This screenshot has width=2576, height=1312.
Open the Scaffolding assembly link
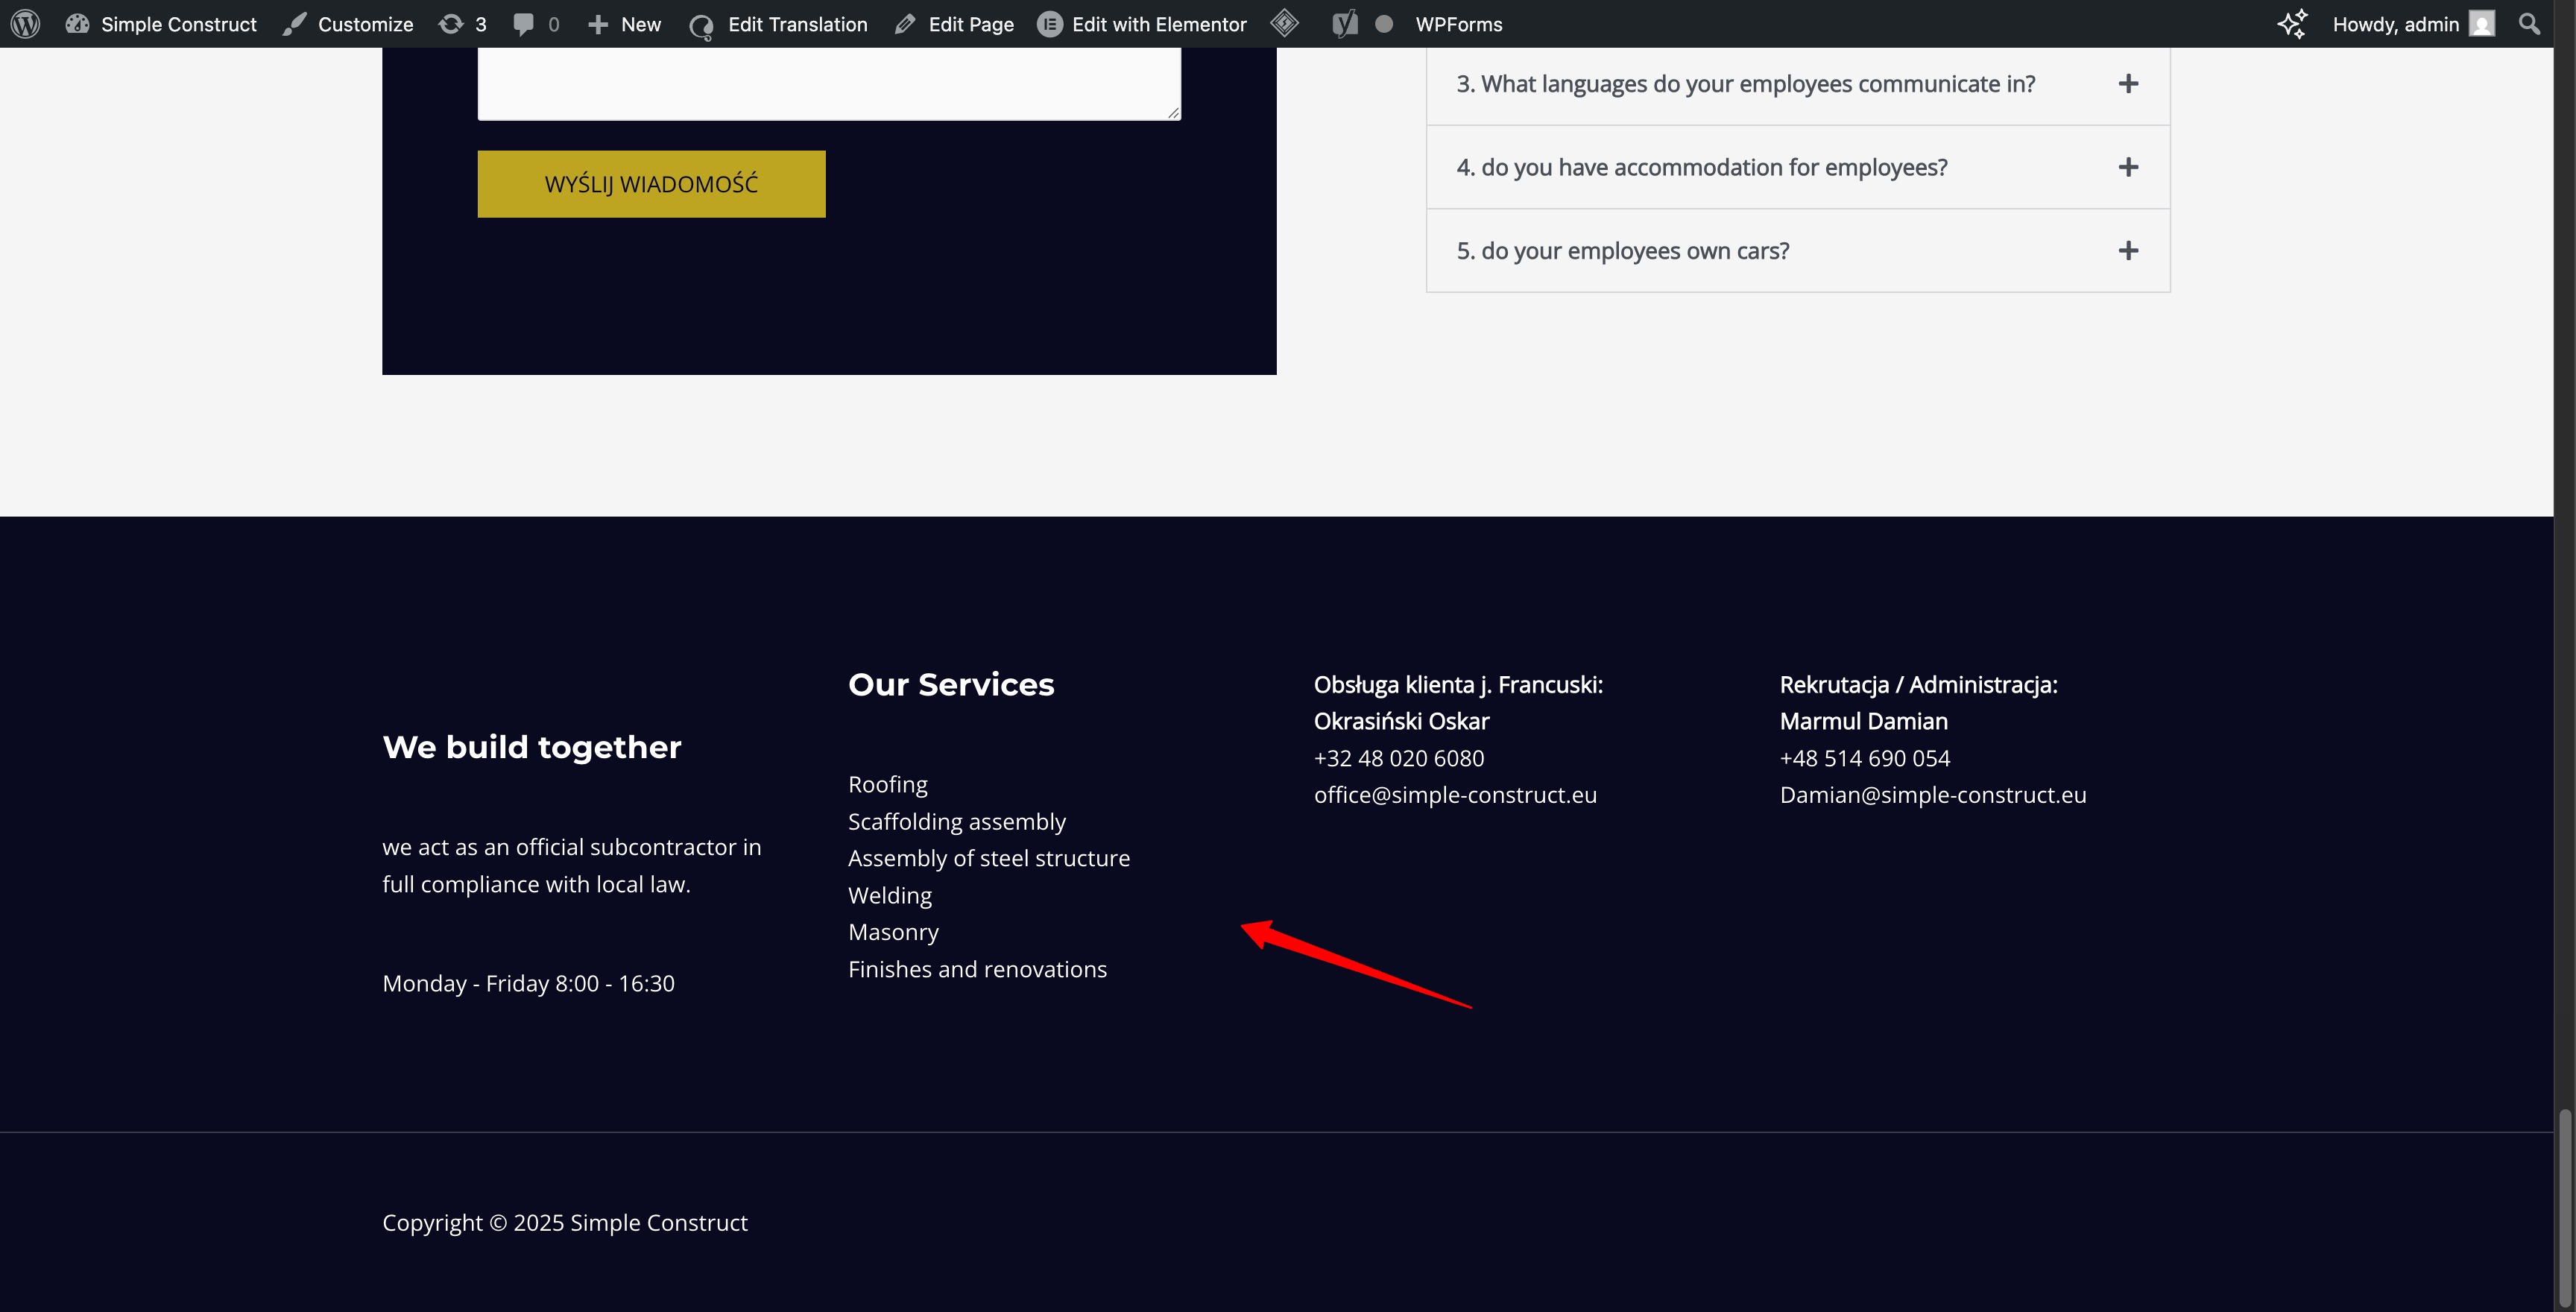point(957,821)
